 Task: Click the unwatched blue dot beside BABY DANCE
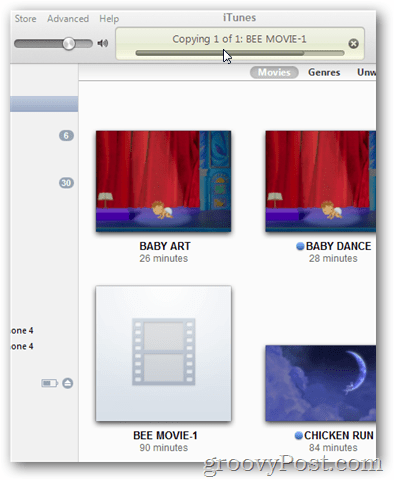[x=300, y=246]
